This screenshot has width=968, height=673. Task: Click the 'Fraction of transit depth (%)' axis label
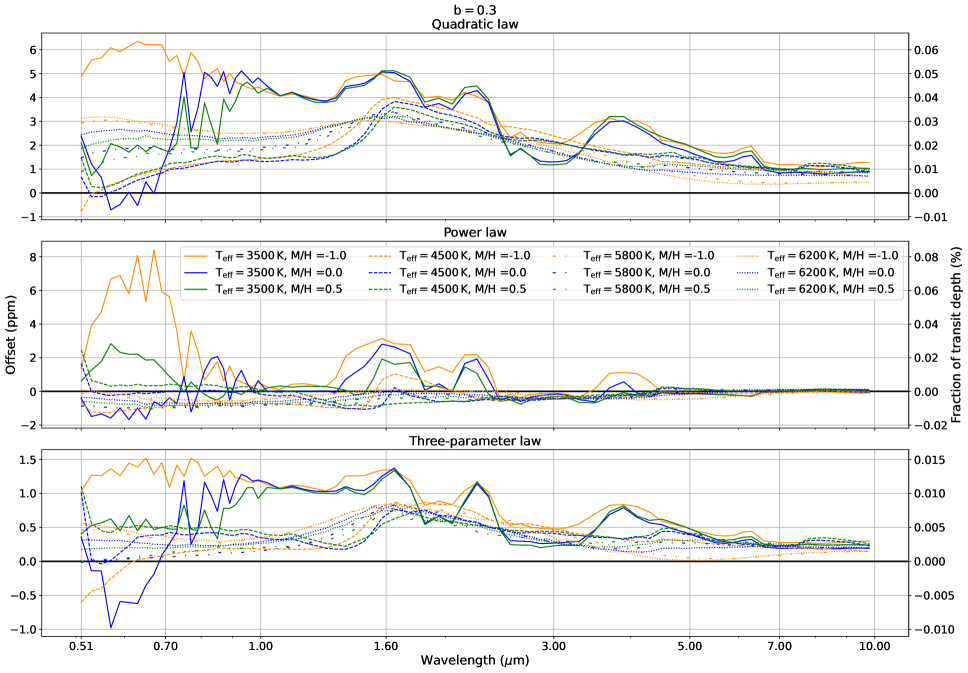(x=956, y=334)
